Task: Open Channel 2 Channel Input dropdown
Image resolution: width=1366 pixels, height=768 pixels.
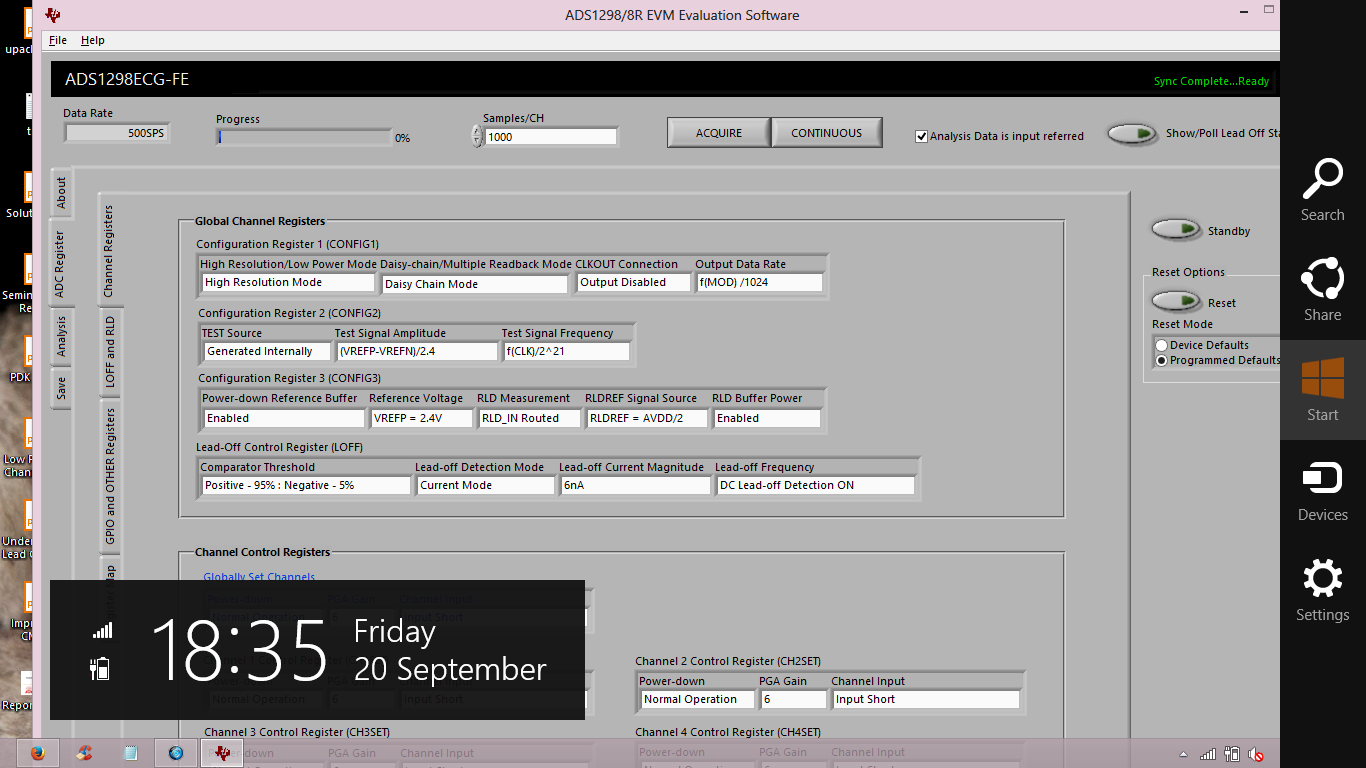Action: tap(926, 699)
